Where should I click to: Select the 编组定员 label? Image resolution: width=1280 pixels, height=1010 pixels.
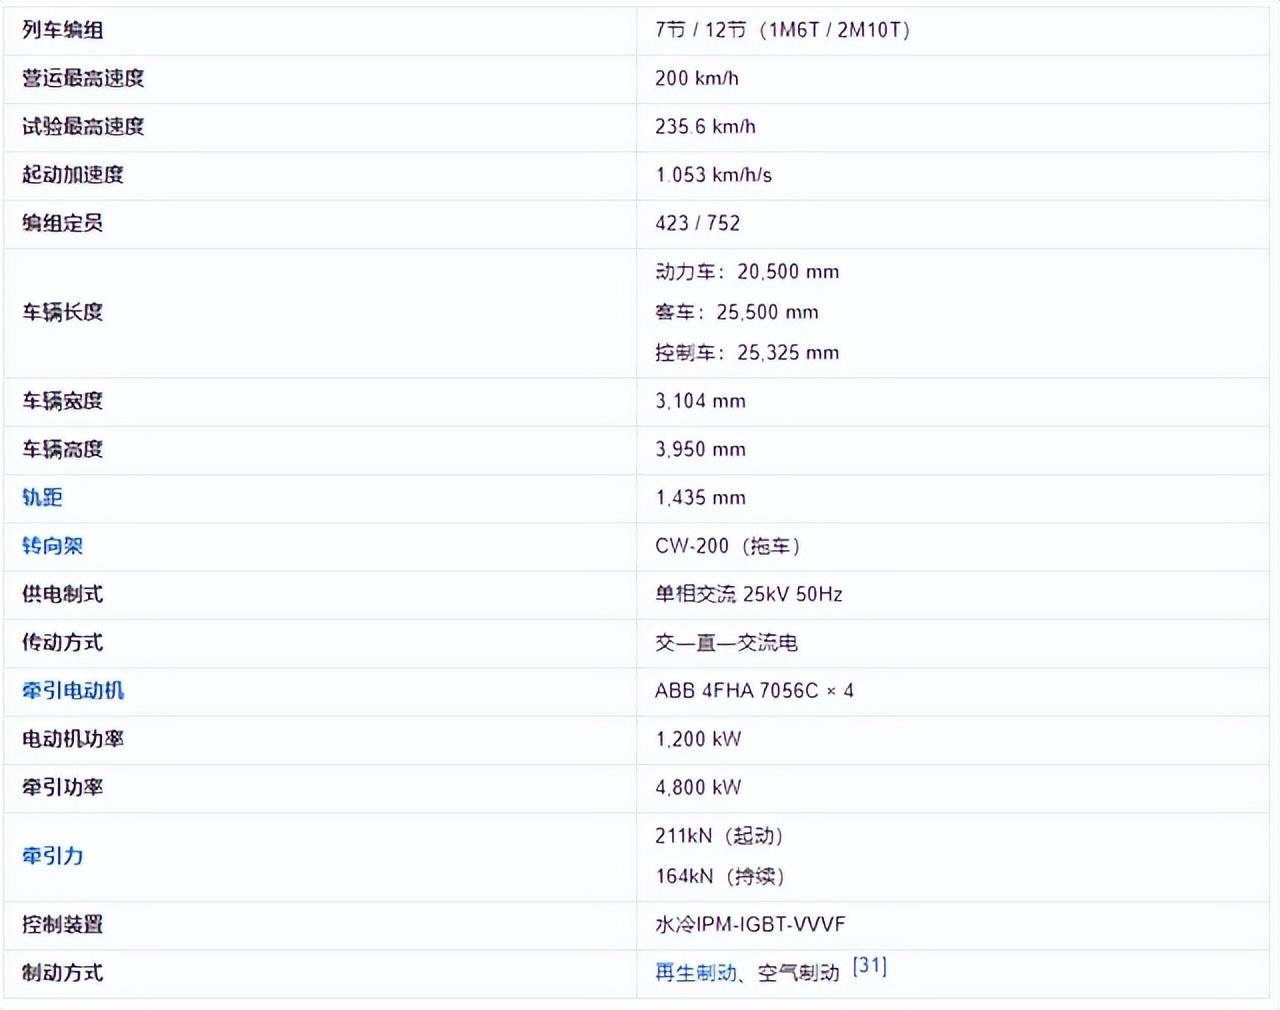[62, 223]
